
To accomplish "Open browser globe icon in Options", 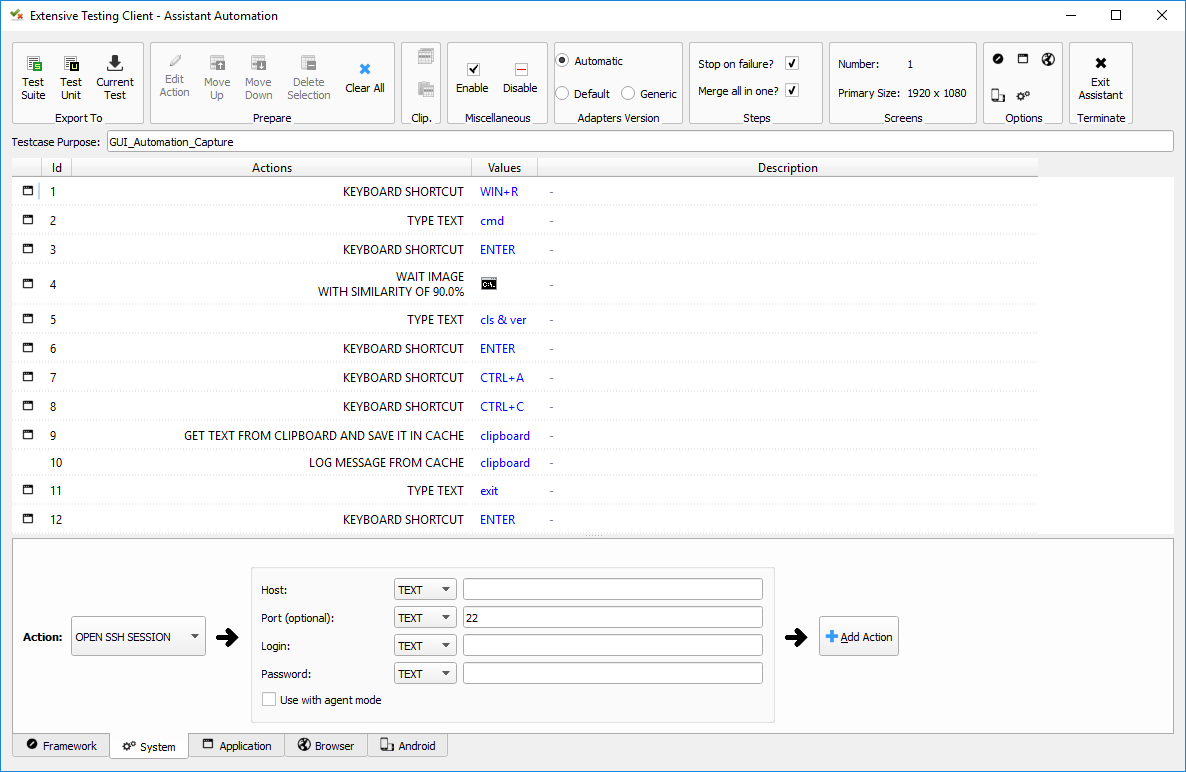I will coord(1048,59).
